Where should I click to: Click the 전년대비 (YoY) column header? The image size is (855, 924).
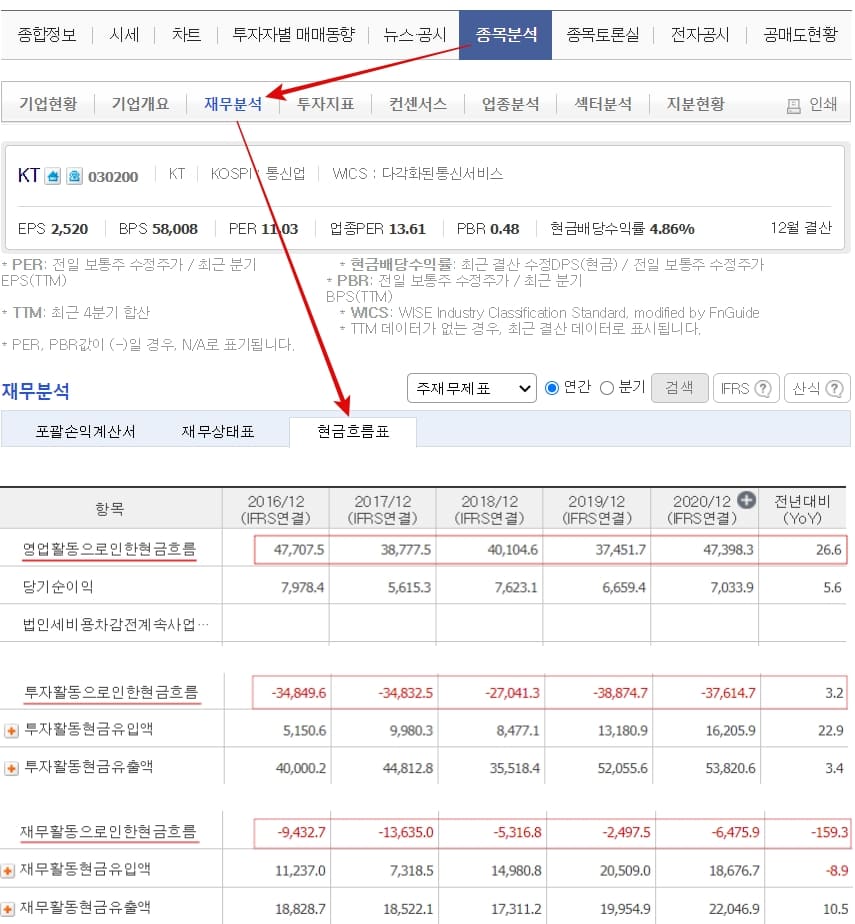(802, 510)
